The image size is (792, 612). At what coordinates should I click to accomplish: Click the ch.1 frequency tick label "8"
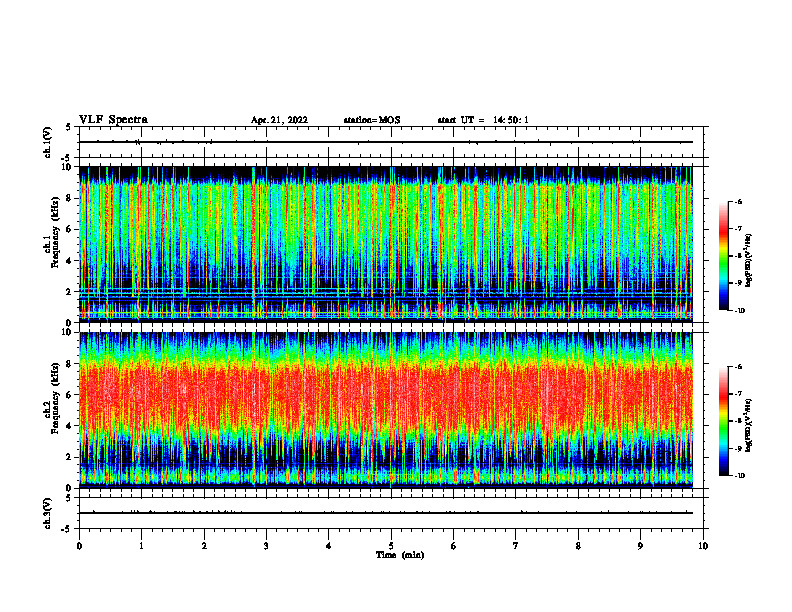pyautogui.click(x=70, y=198)
